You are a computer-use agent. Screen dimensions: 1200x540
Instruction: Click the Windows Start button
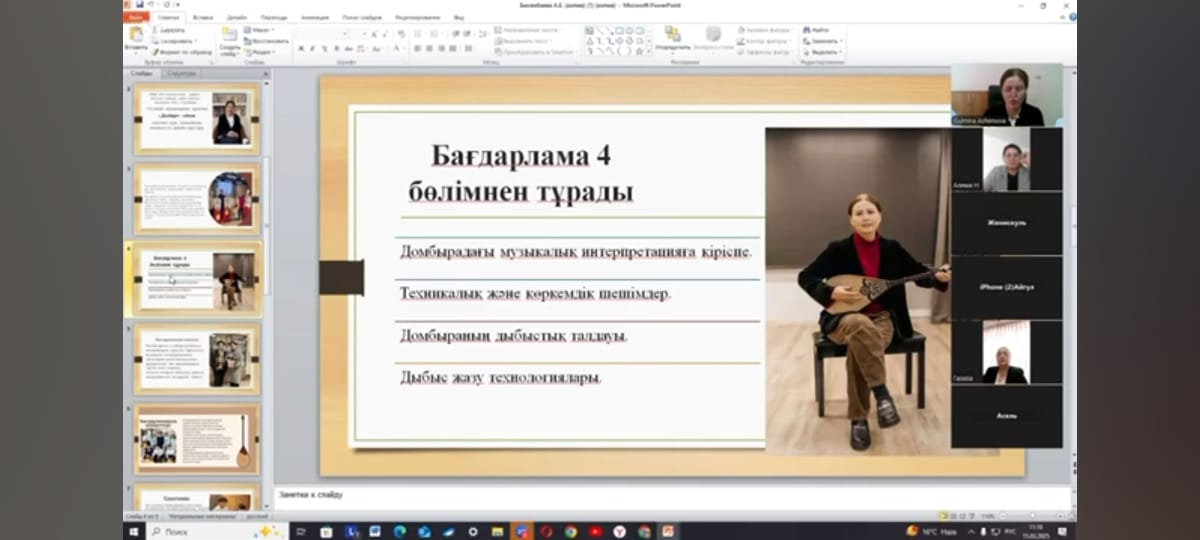pyautogui.click(x=133, y=531)
